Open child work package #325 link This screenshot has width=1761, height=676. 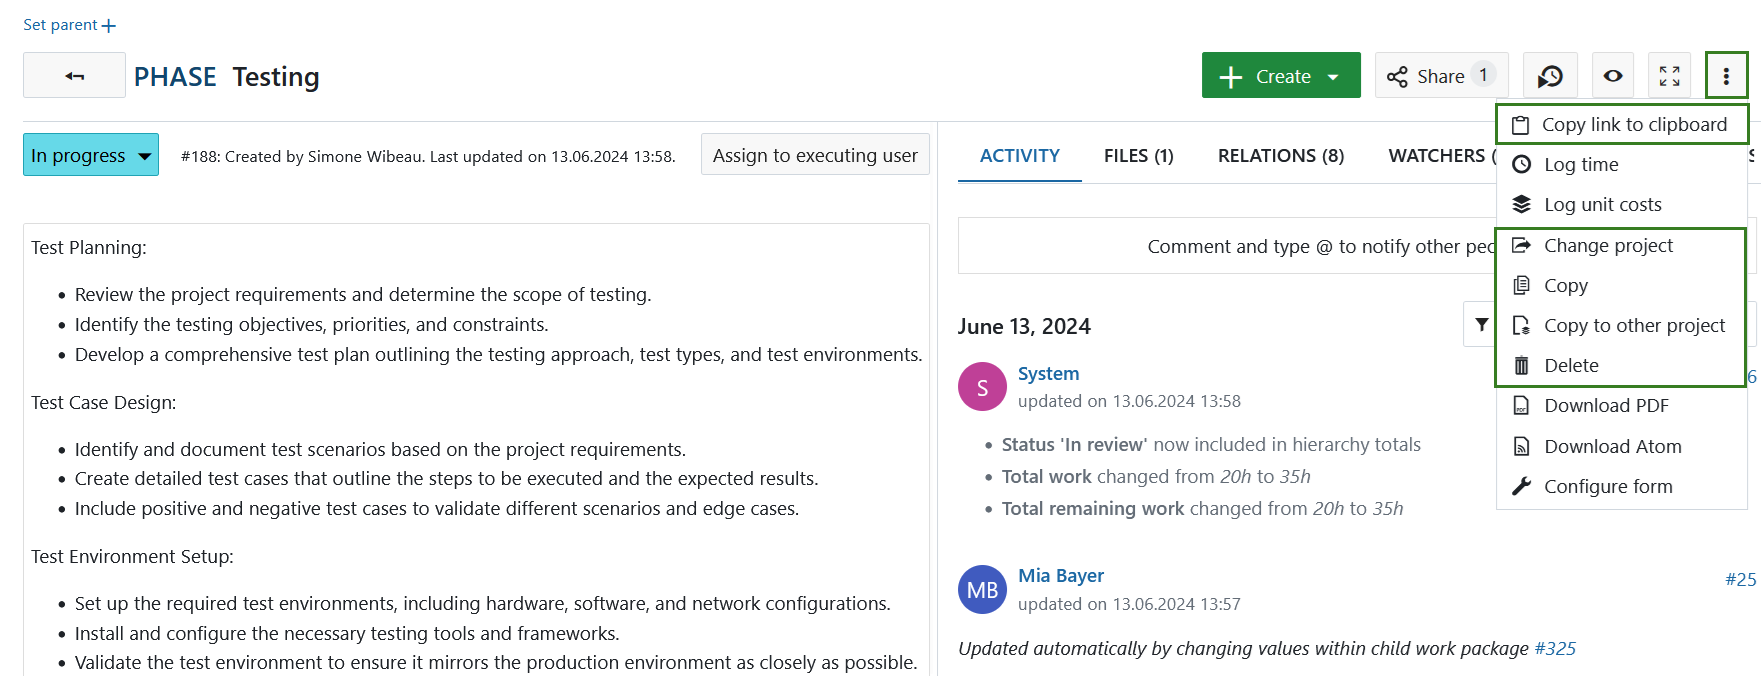[1554, 649]
